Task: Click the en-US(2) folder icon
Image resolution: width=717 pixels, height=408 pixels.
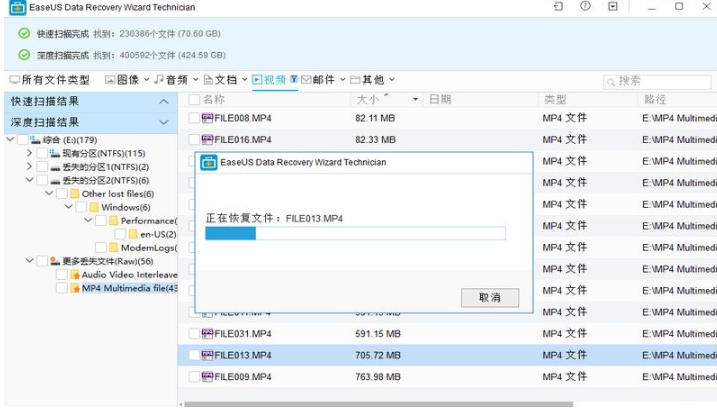Action: pyautogui.click(x=133, y=234)
